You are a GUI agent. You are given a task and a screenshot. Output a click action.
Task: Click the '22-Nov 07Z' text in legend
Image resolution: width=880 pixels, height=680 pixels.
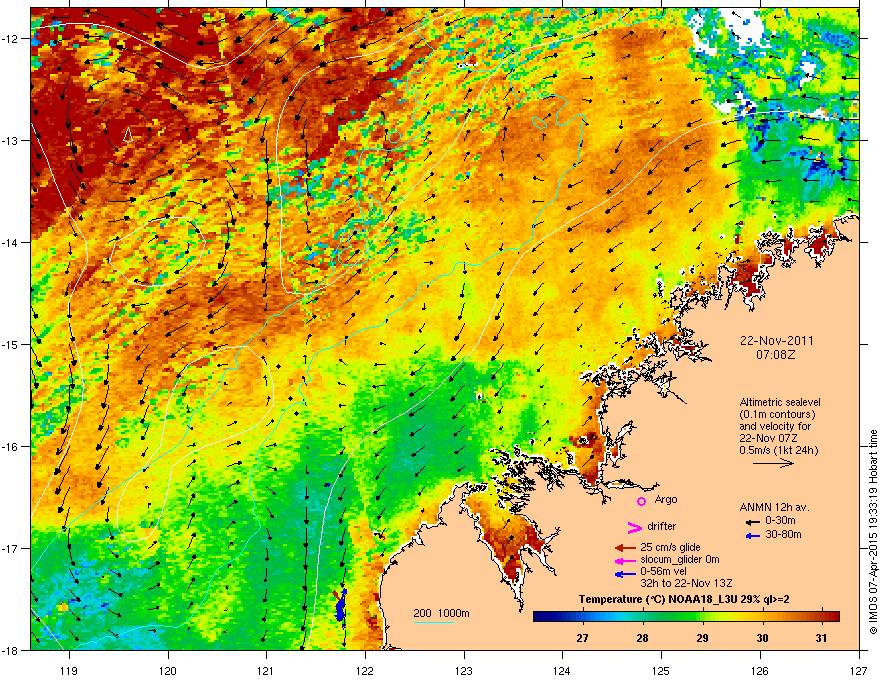pyautogui.click(x=768, y=438)
